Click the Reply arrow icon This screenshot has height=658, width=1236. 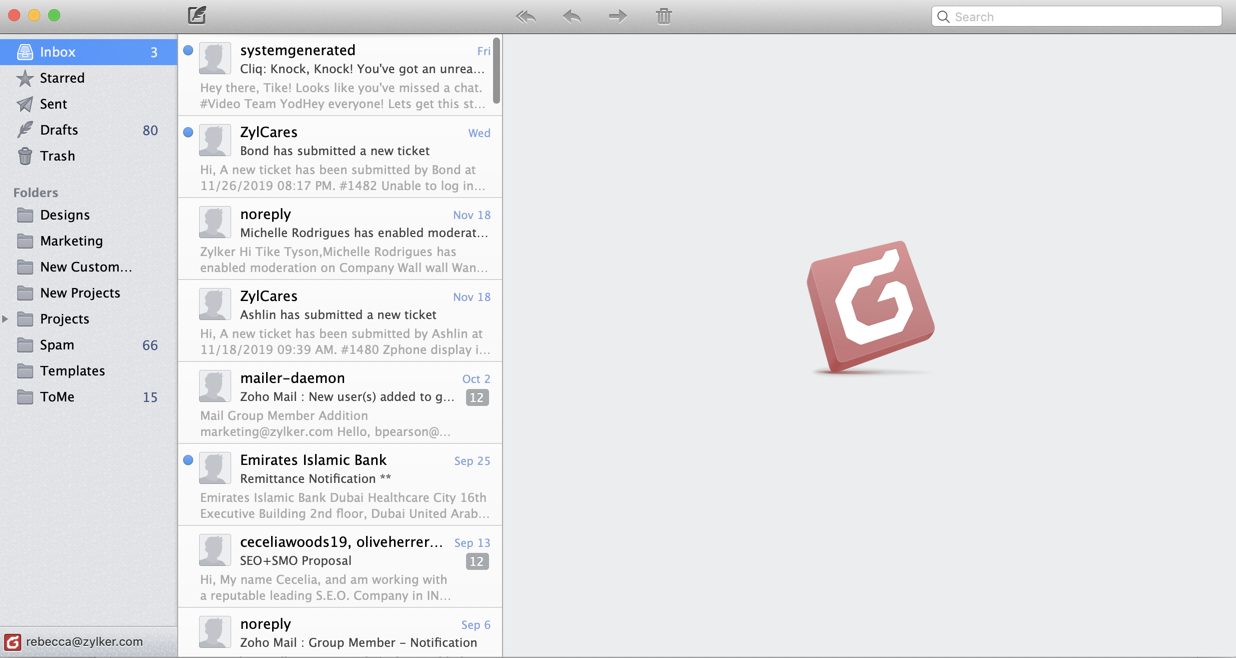[572, 16]
